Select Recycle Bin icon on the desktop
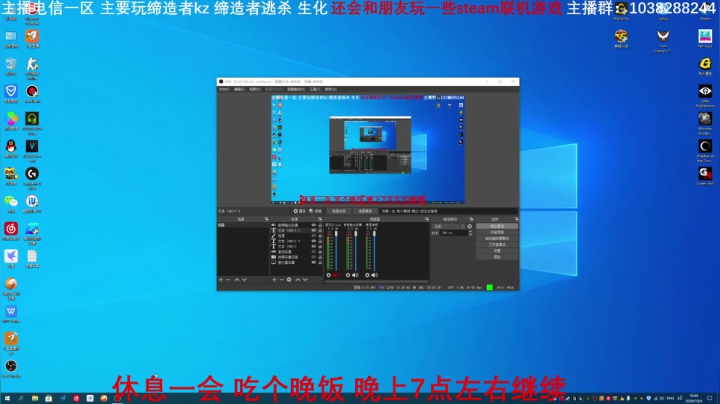The height and width of the screenshot is (404, 720). point(11,67)
